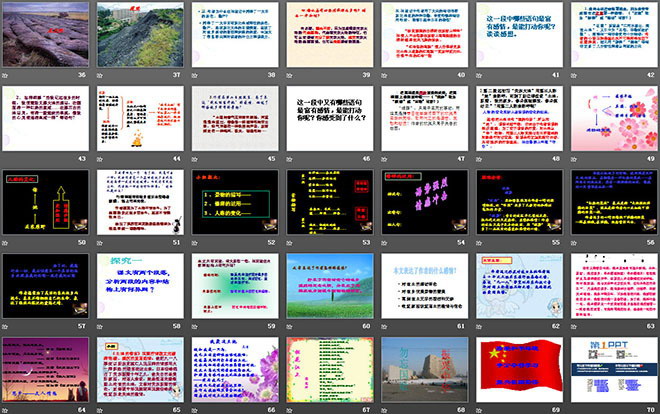The width and height of the screenshot is (660, 414).
Task: Select slide 61 with the bulleted list
Action: 425,286
